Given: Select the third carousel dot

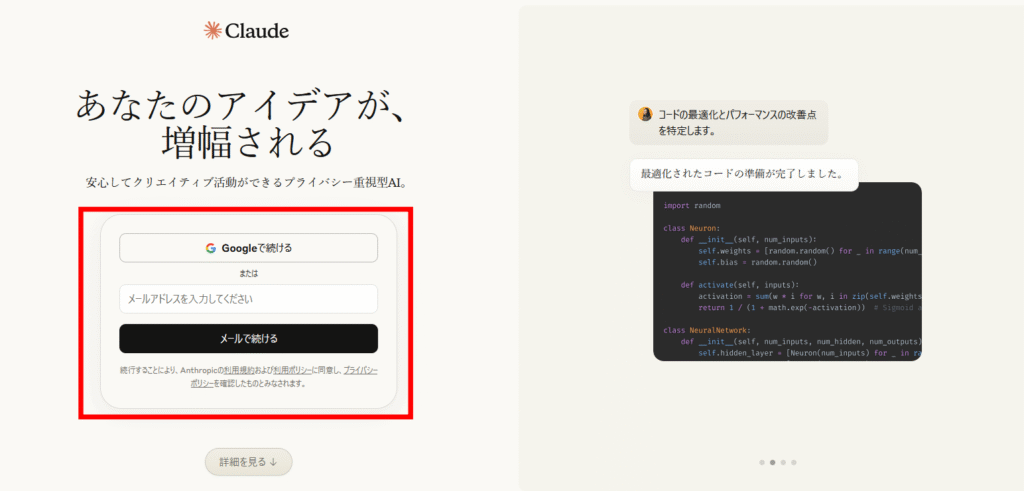Looking at the screenshot, I should 783,462.
